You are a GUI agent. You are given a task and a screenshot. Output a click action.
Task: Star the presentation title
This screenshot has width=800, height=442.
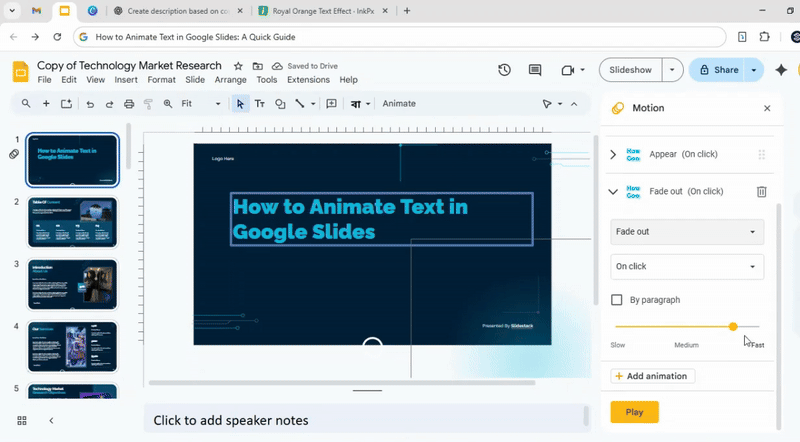coord(238,65)
